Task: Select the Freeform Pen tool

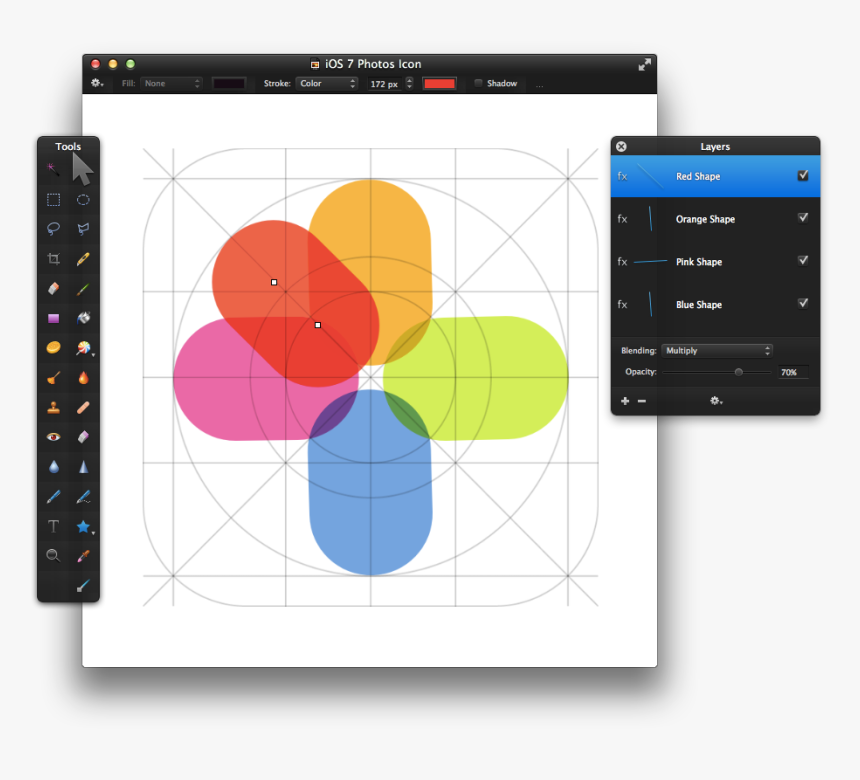Action: pos(83,497)
